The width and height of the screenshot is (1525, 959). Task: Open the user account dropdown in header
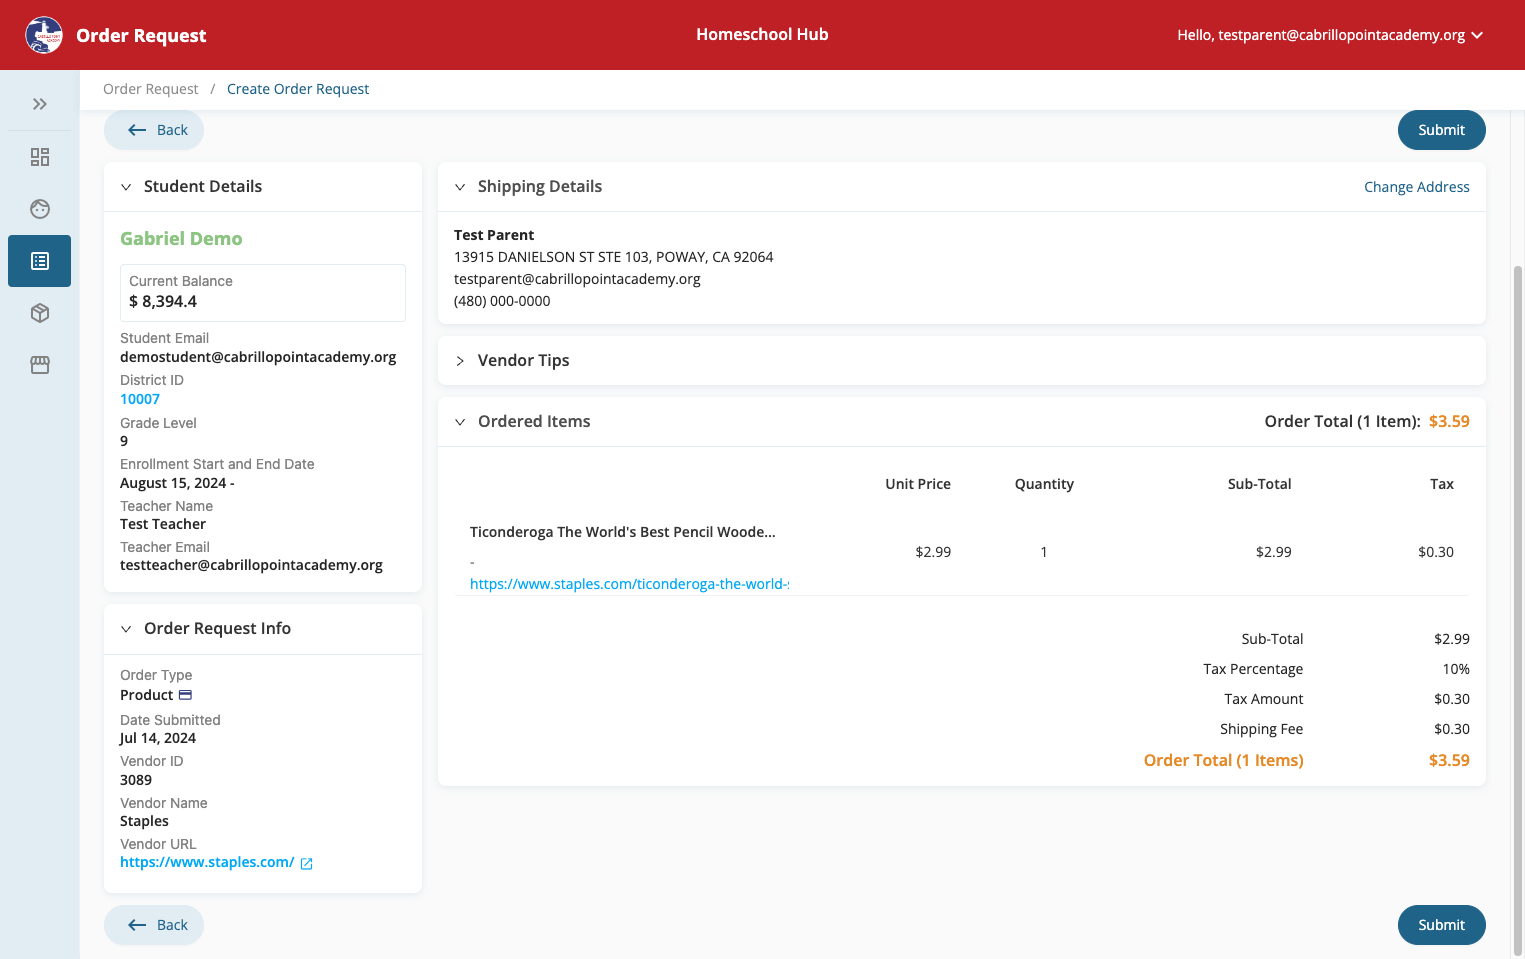(x=1330, y=35)
